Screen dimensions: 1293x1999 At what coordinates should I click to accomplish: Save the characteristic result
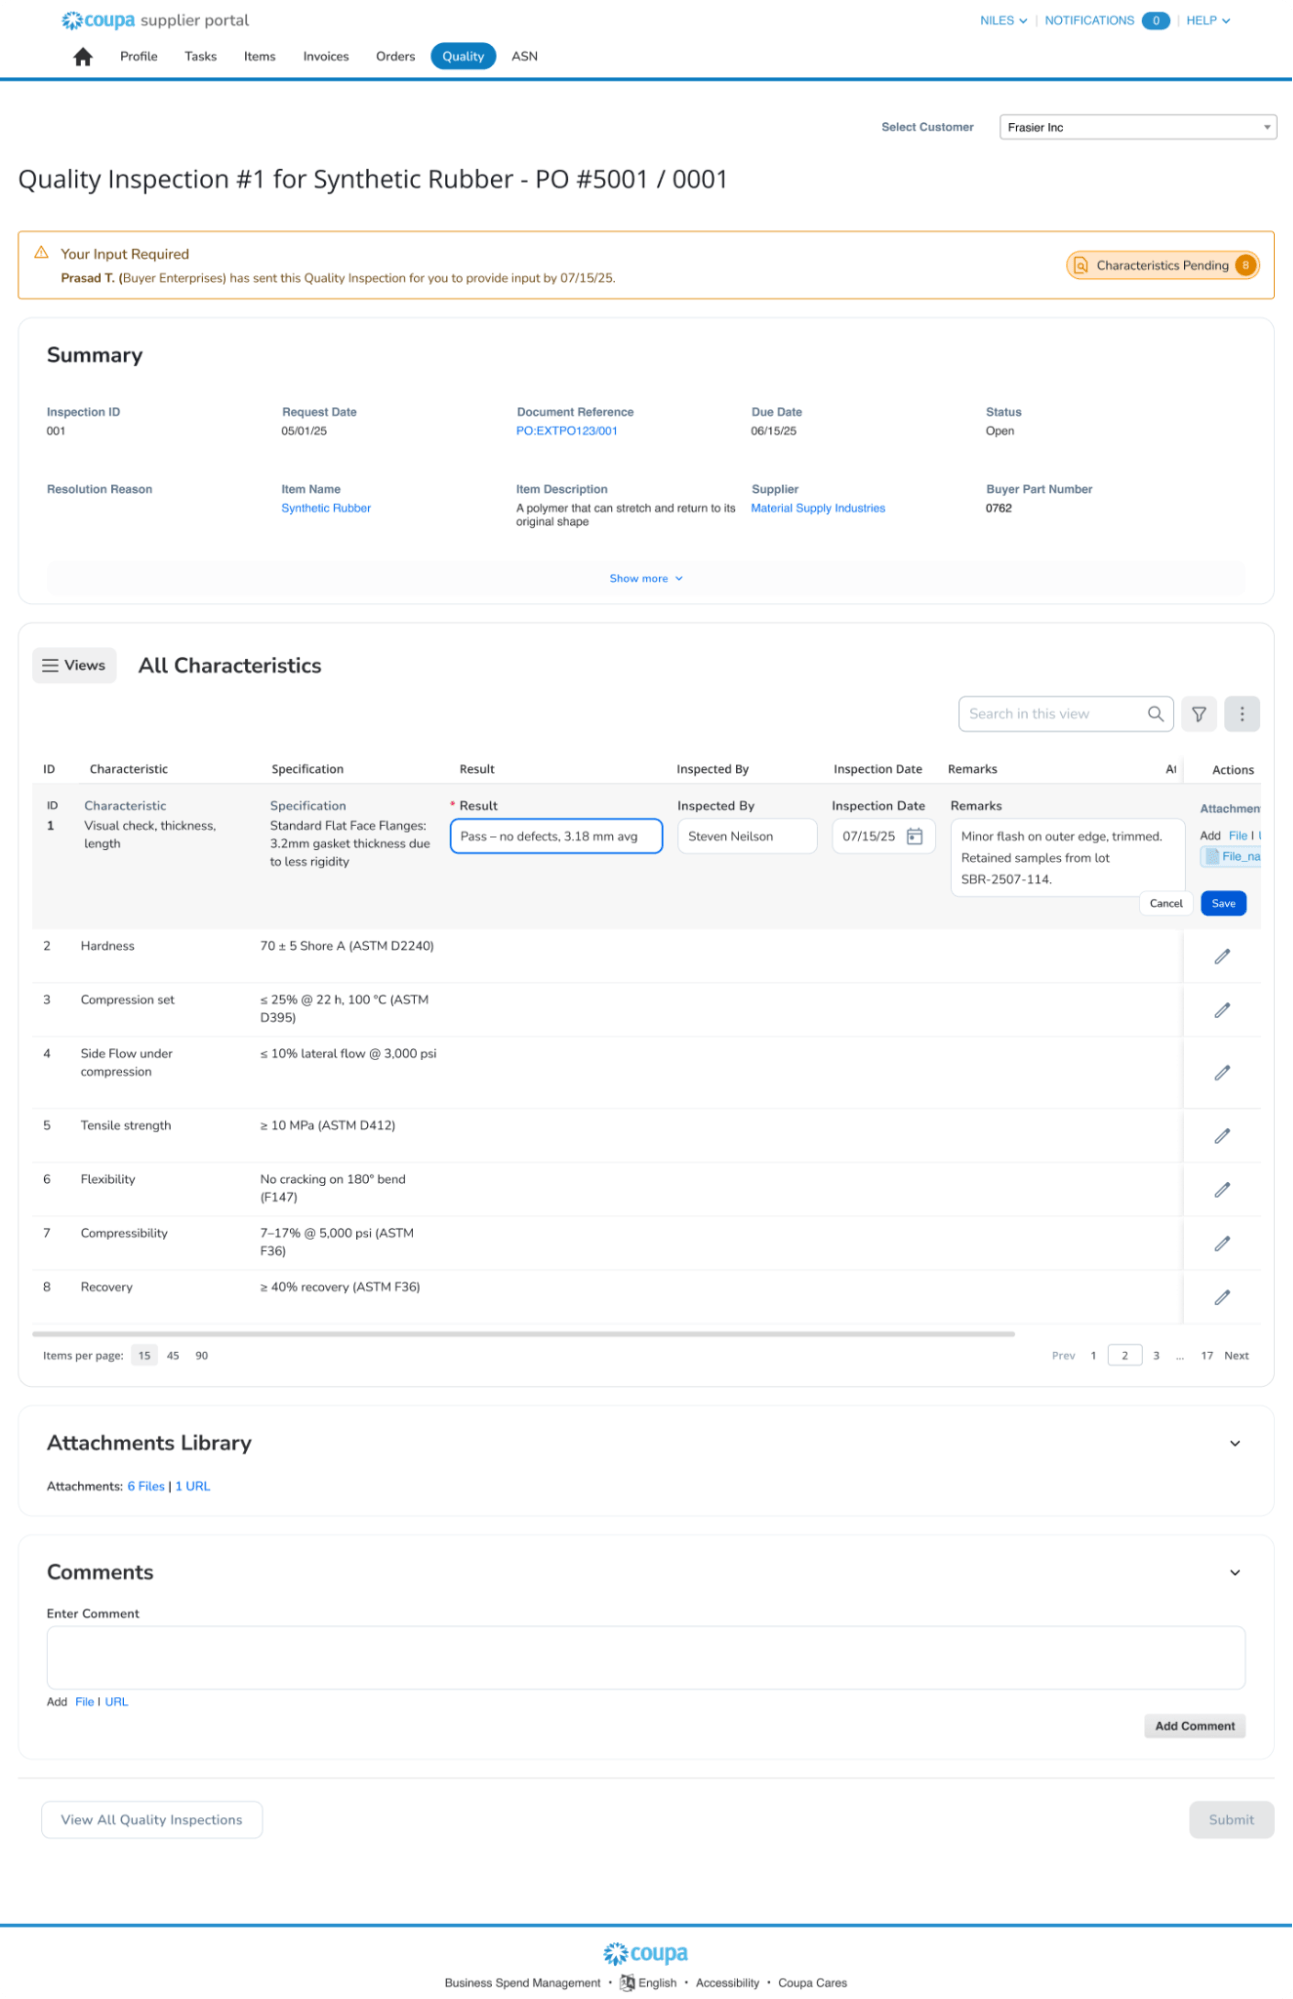coord(1223,904)
